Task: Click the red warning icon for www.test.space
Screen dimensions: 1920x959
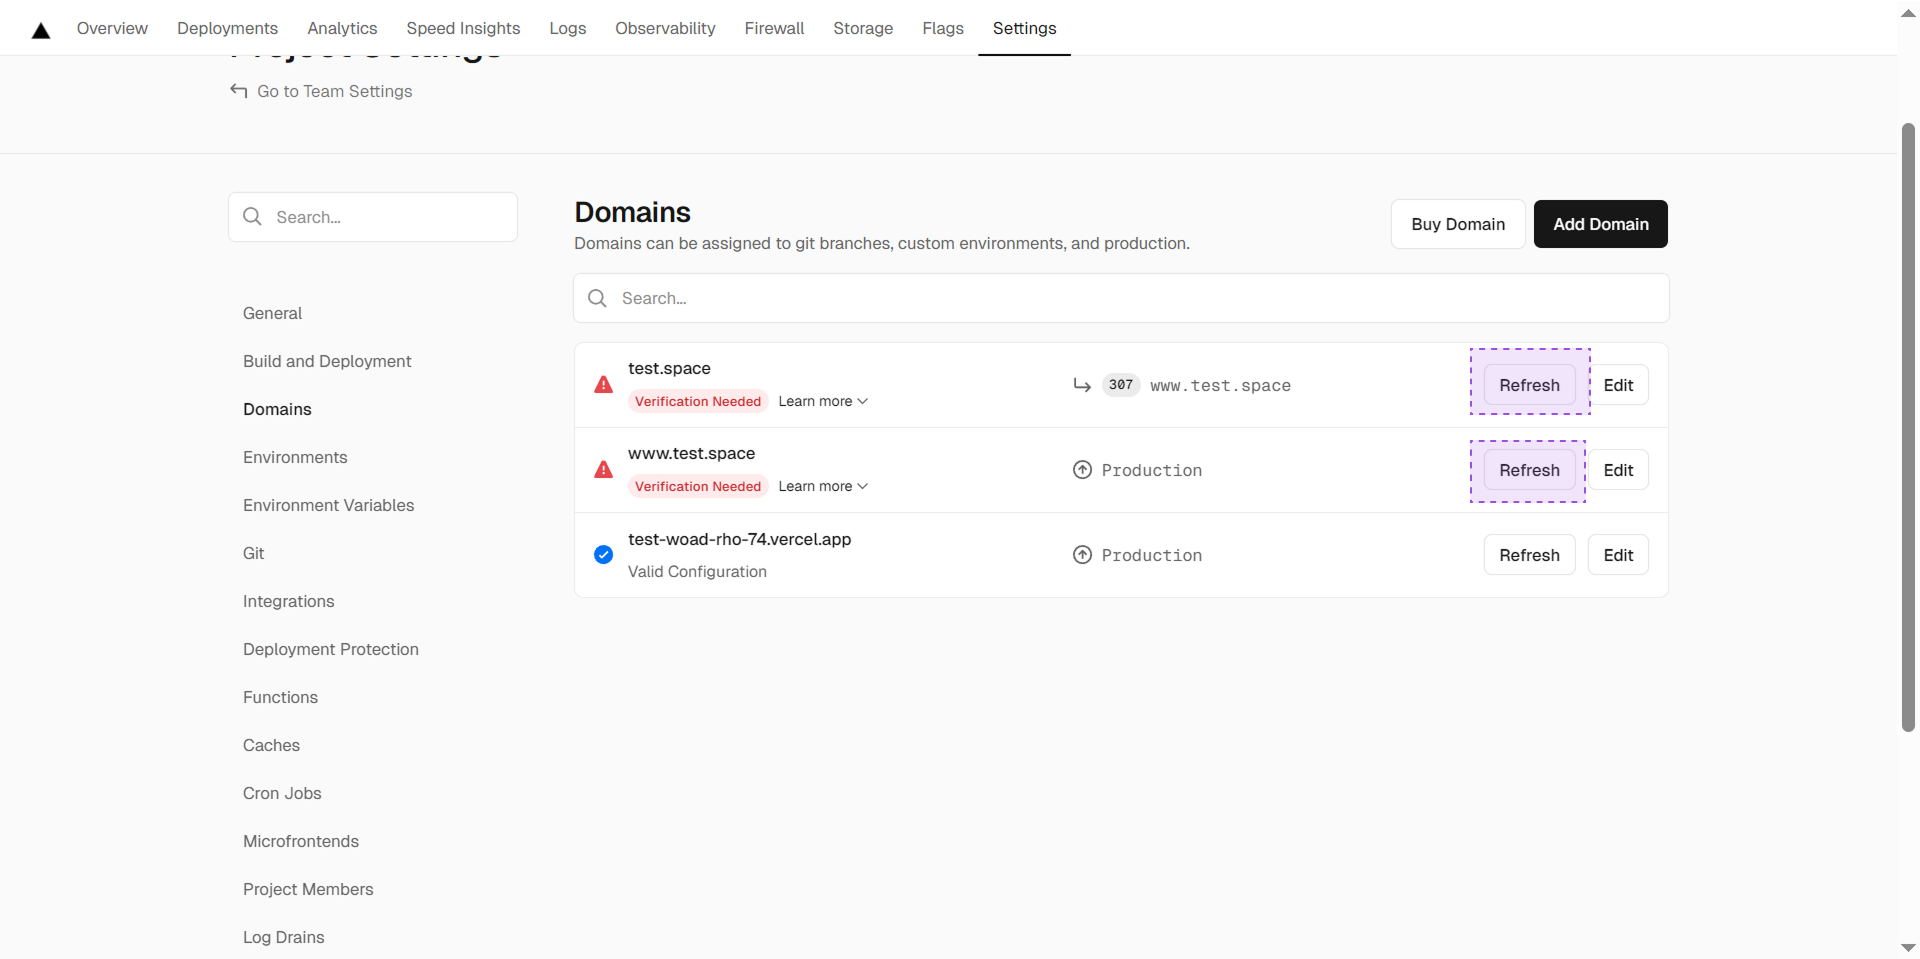Action: pyautogui.click(x=604, y=470)
